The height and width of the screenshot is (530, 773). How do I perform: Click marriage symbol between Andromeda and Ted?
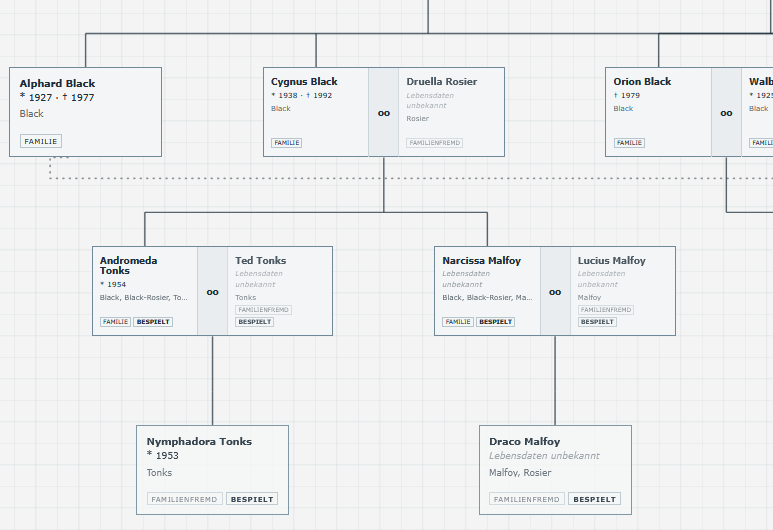pos(212,292)
